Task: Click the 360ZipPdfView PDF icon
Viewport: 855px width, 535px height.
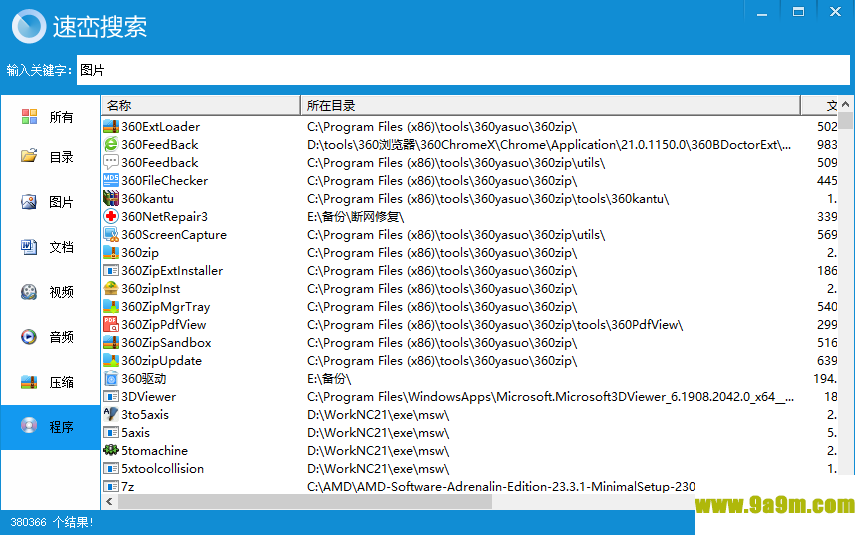Action: 111,324
